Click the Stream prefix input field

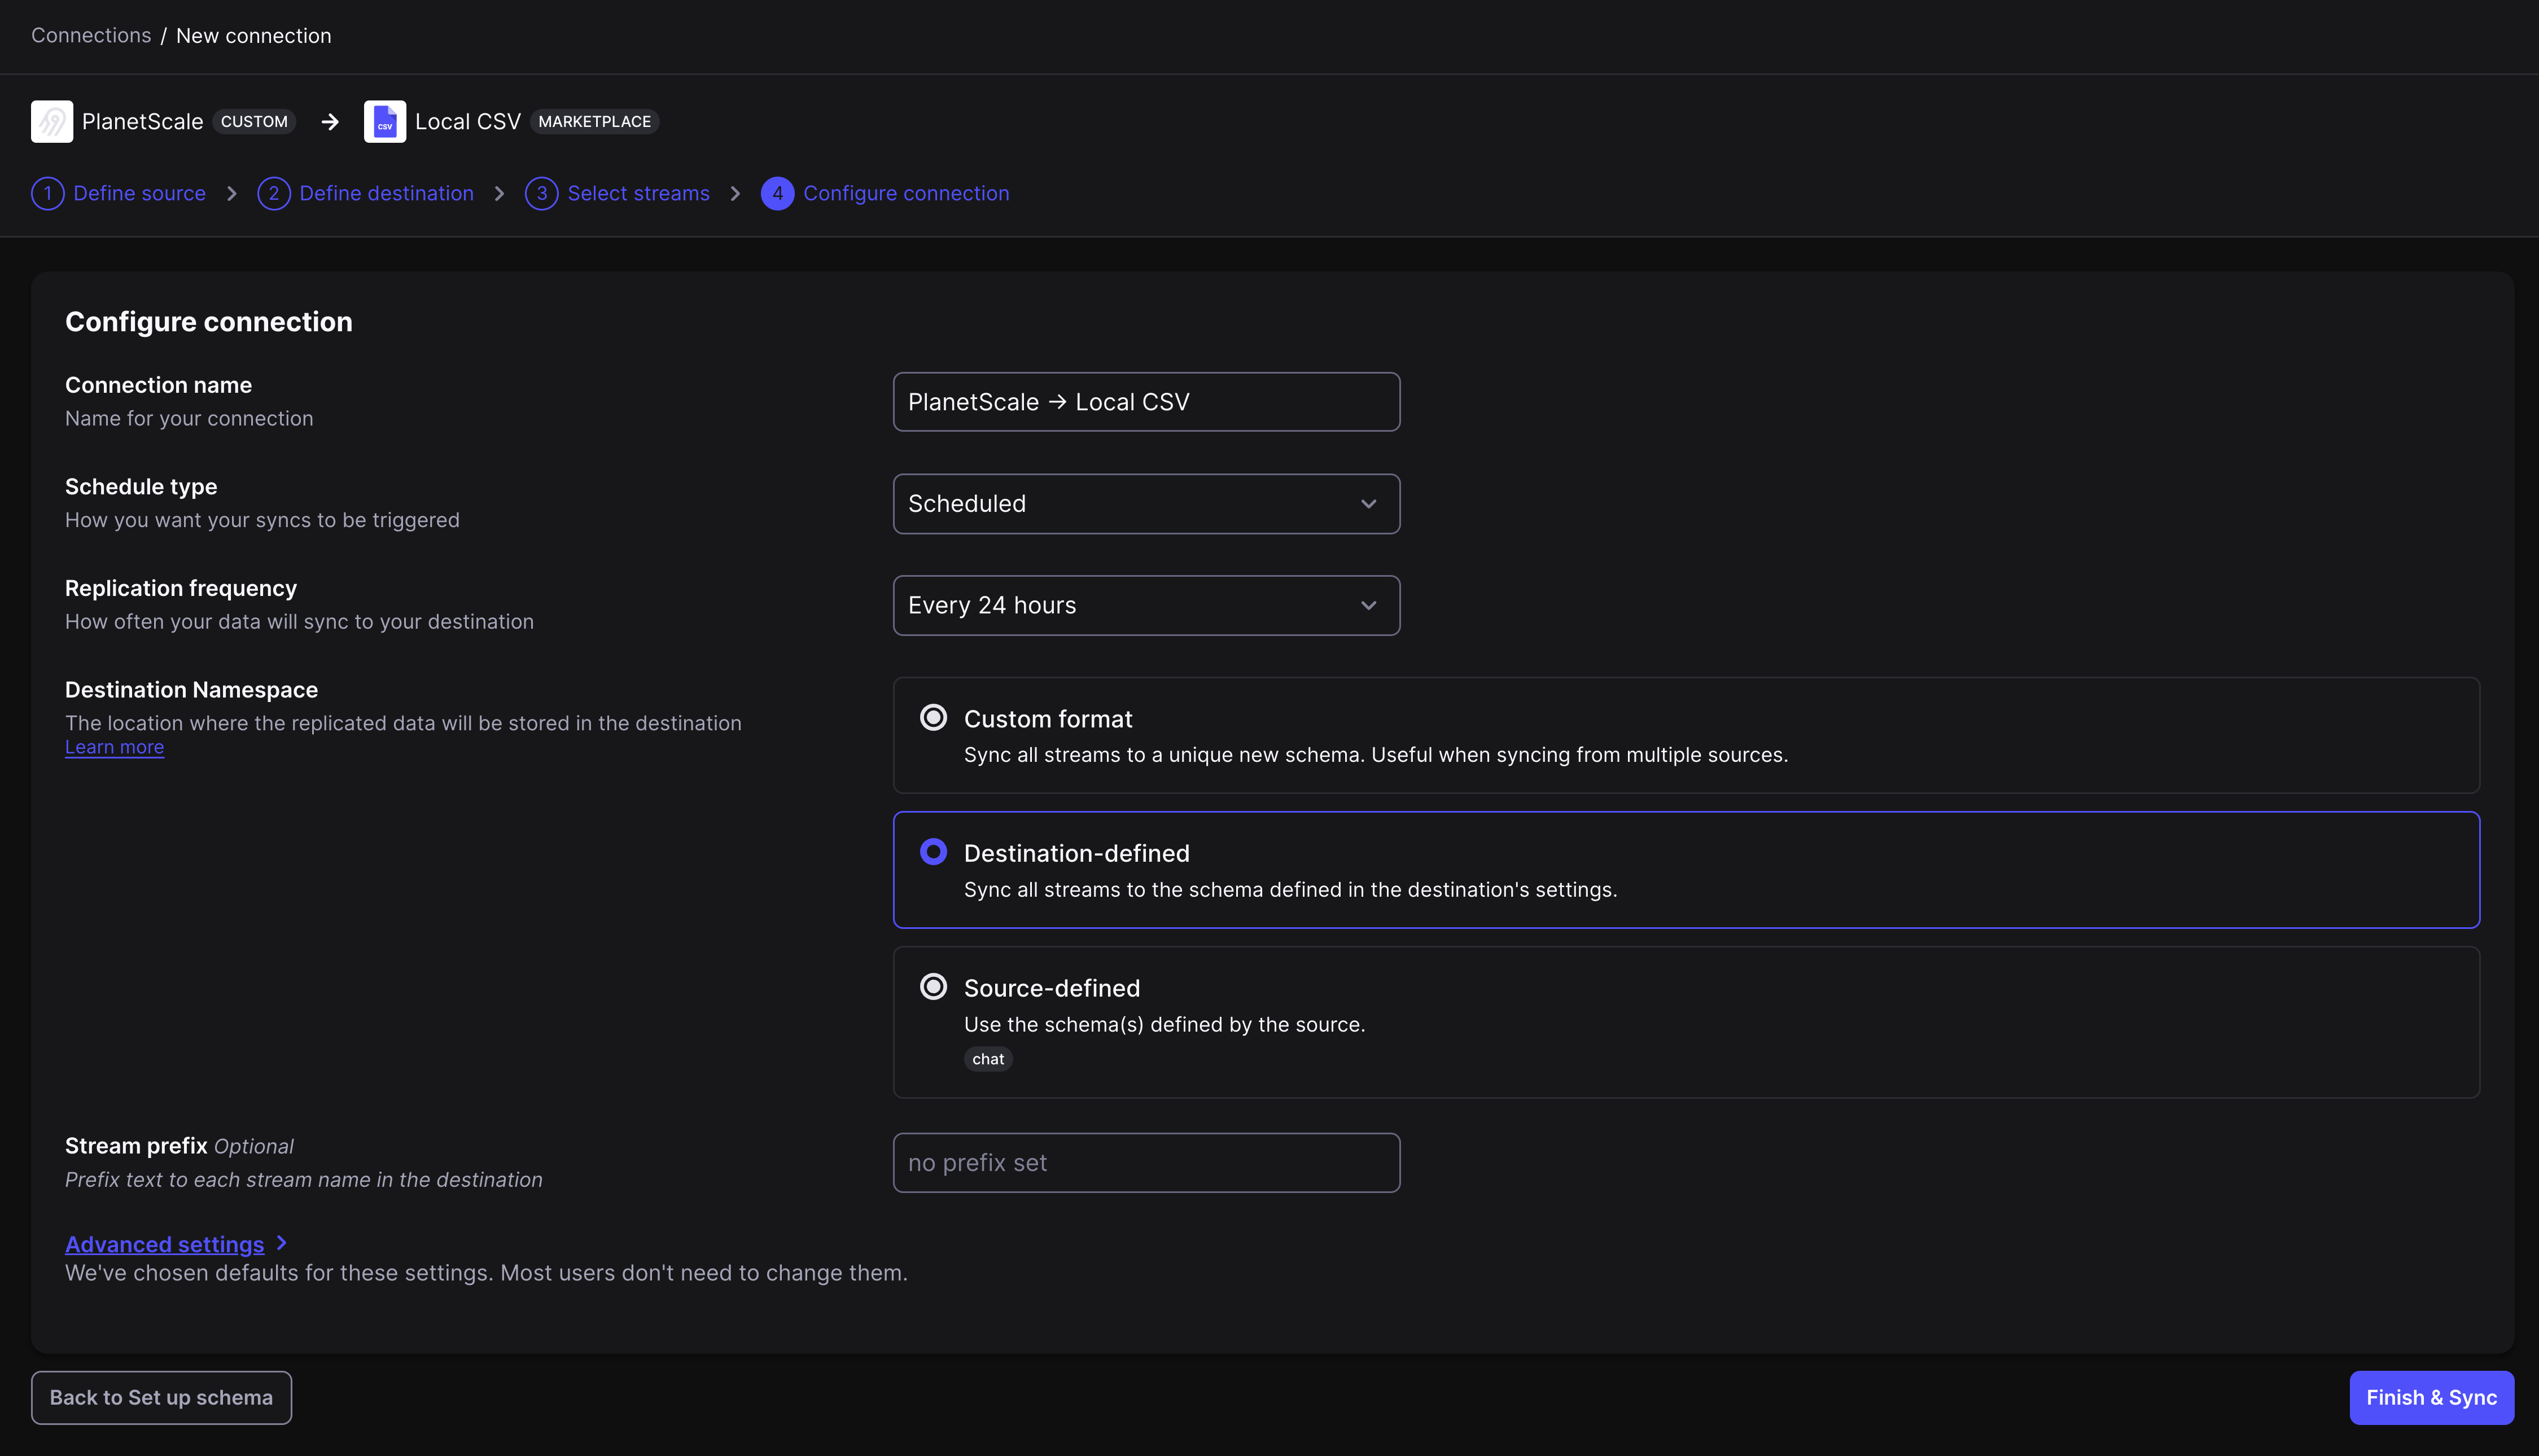[1146, 1162]
